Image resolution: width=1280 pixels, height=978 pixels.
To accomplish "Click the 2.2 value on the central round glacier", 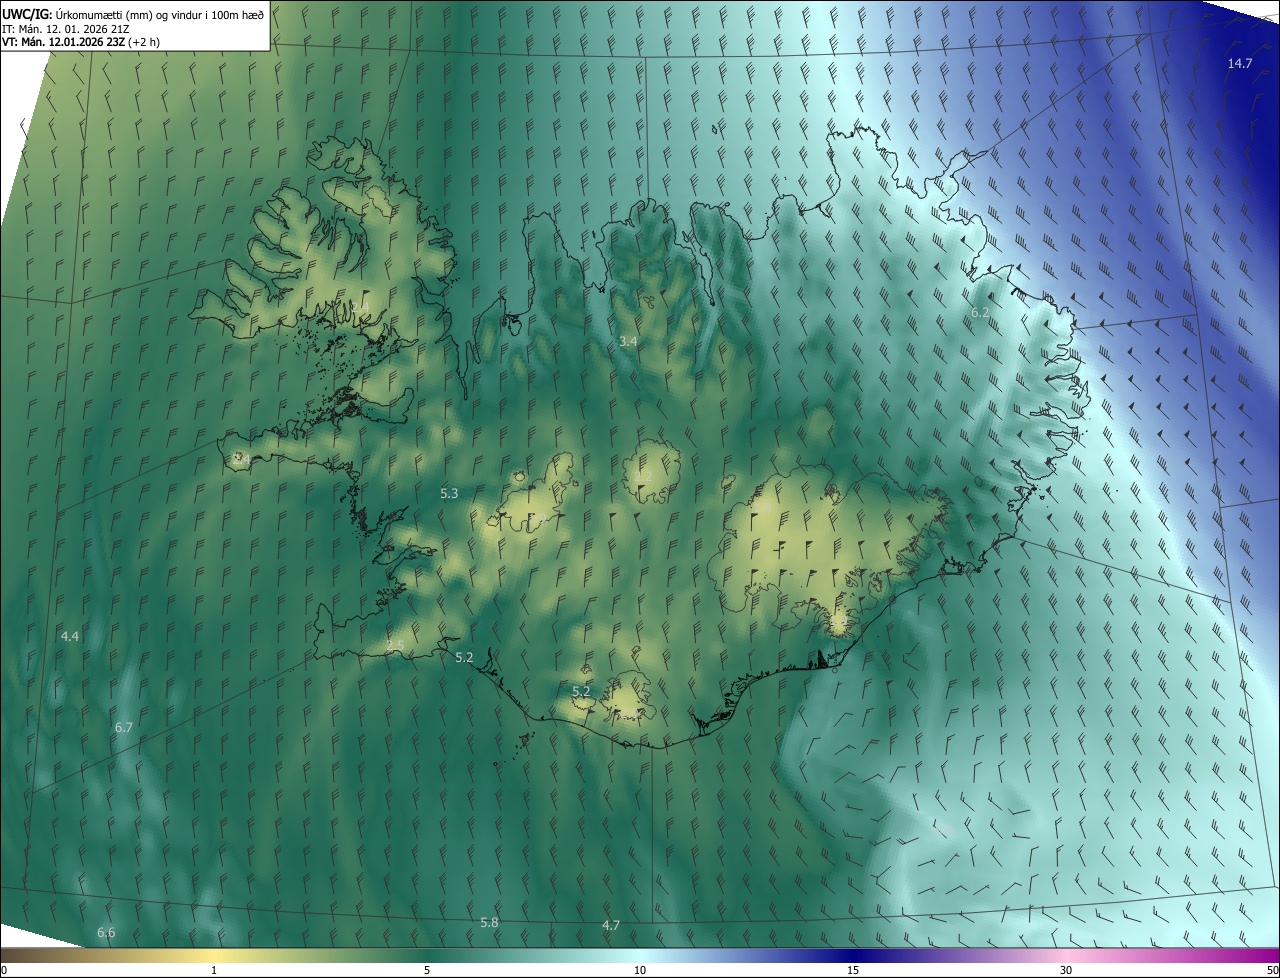I will (645, 477).
